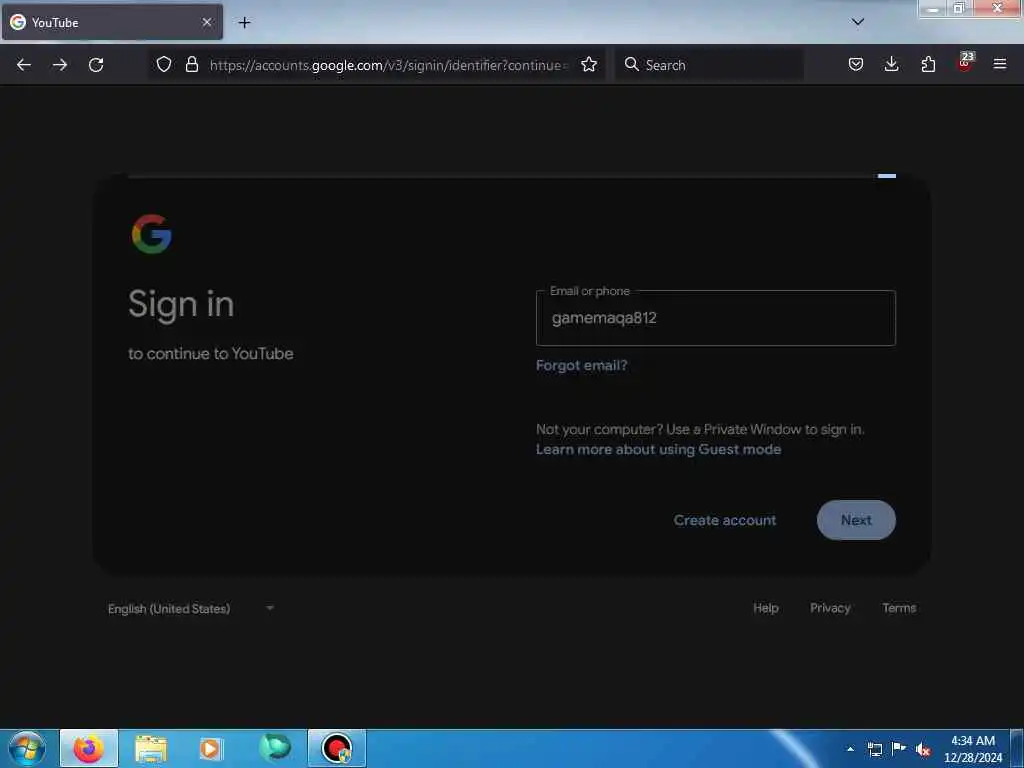This screenshot has width=1024, height=768.
Task: Go forward one page
Action: [x=60, y=65]
